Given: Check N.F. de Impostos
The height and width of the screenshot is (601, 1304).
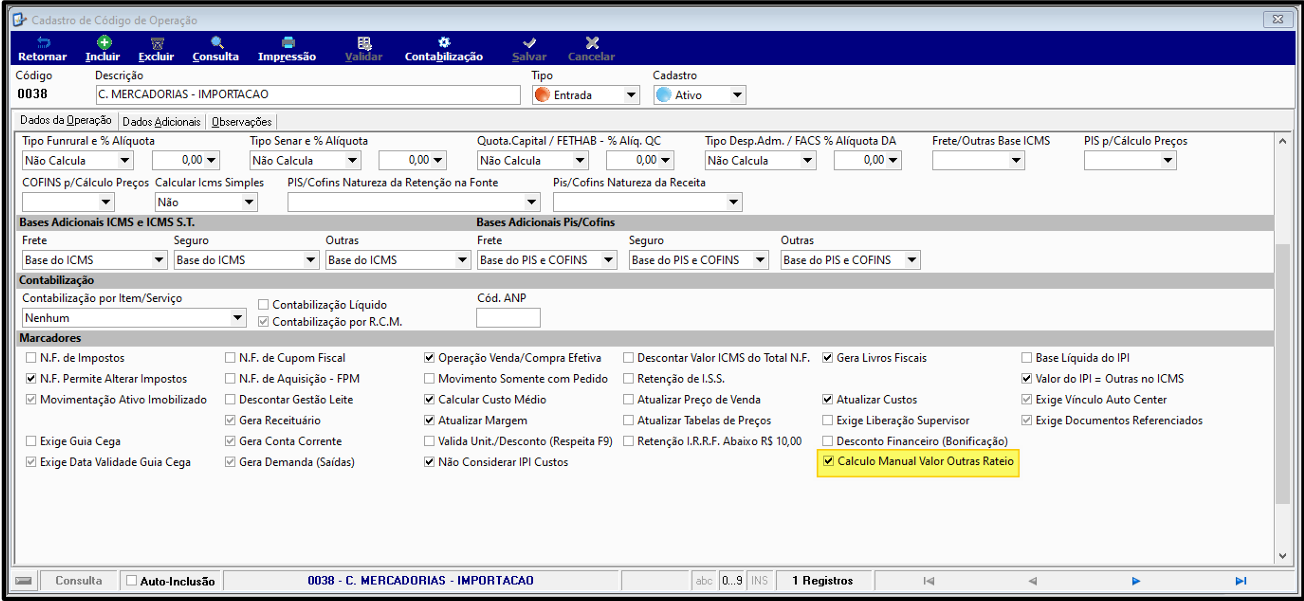Looking at the screenshot, I should coord(31,357).
